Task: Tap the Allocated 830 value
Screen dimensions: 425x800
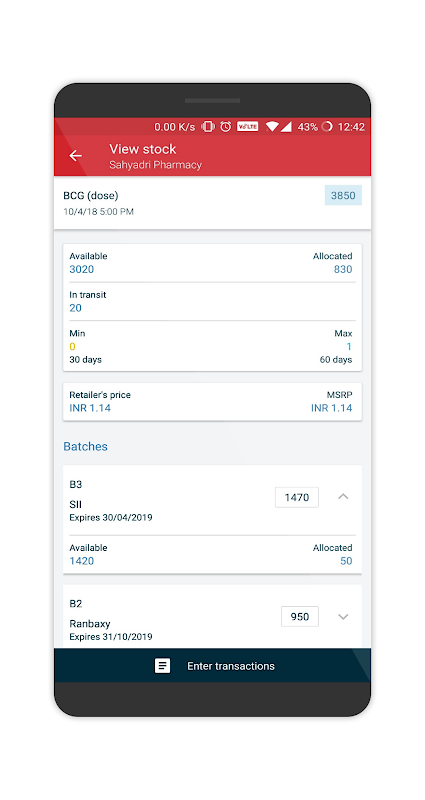Action: [343, 269]
